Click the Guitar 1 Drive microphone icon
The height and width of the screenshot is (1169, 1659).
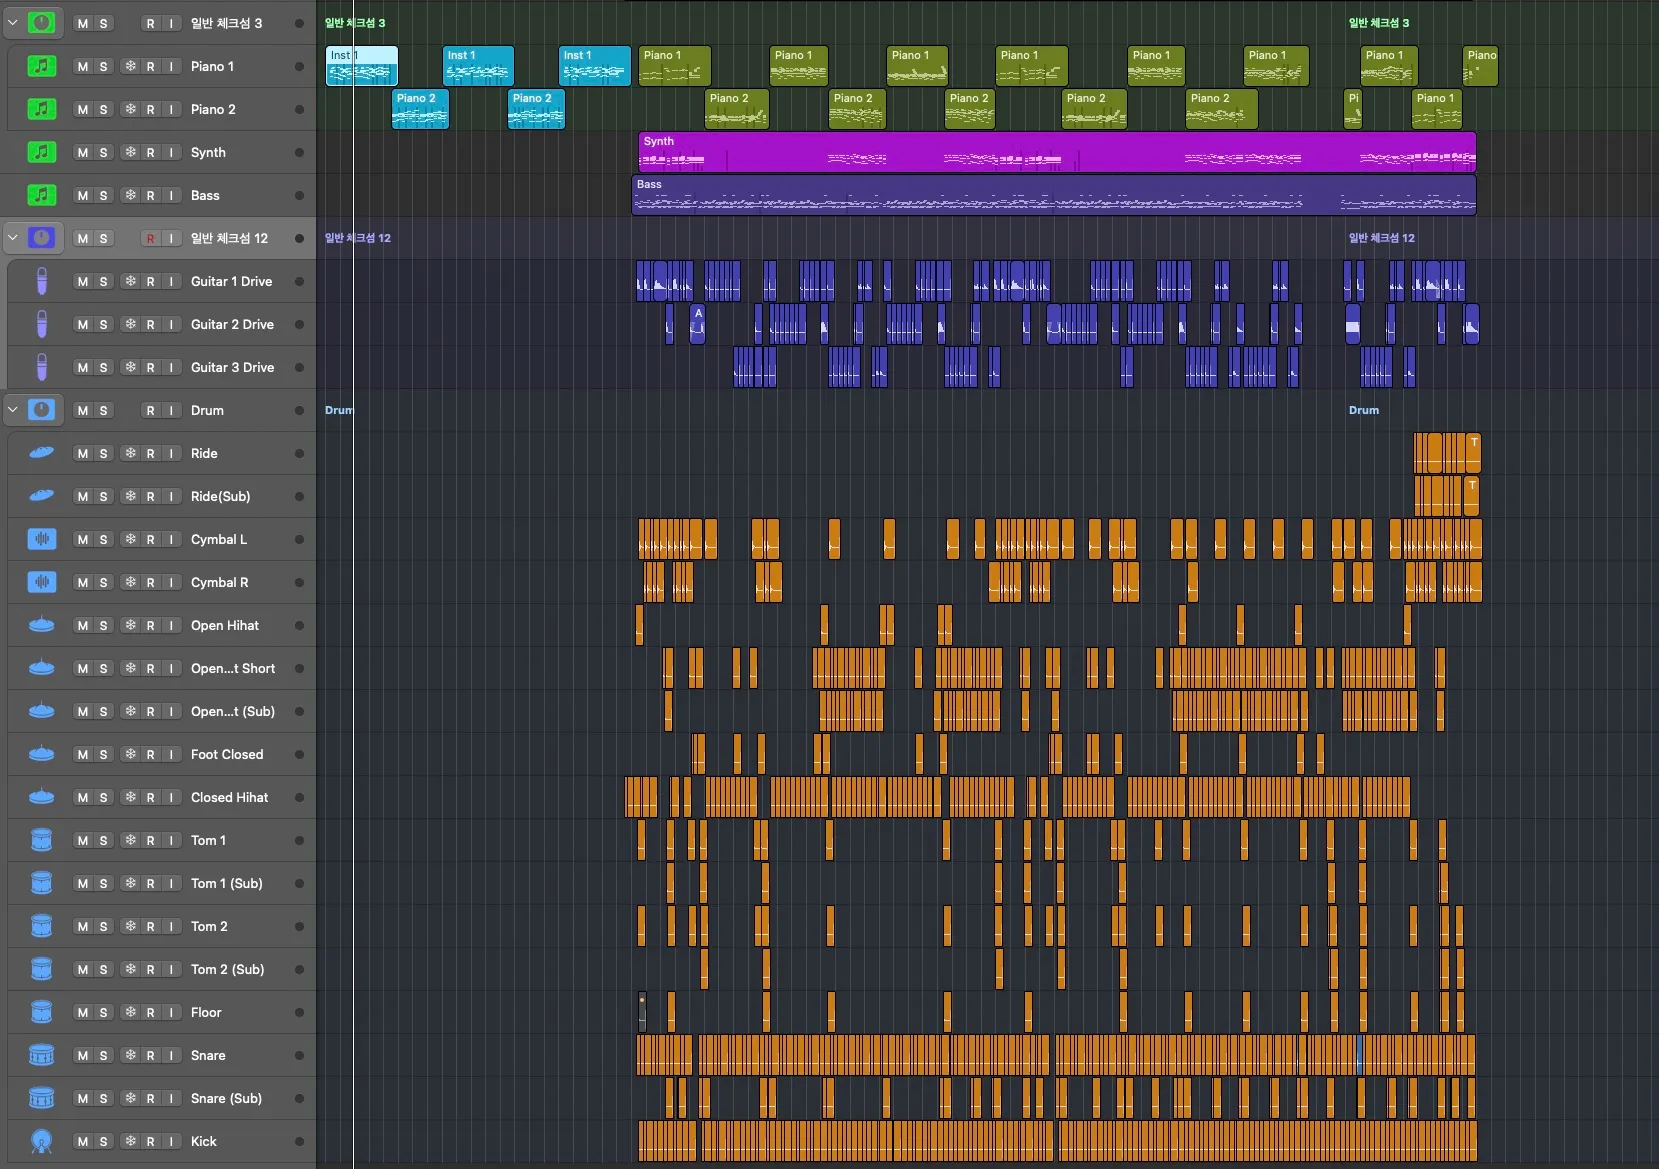pos(41,281)
